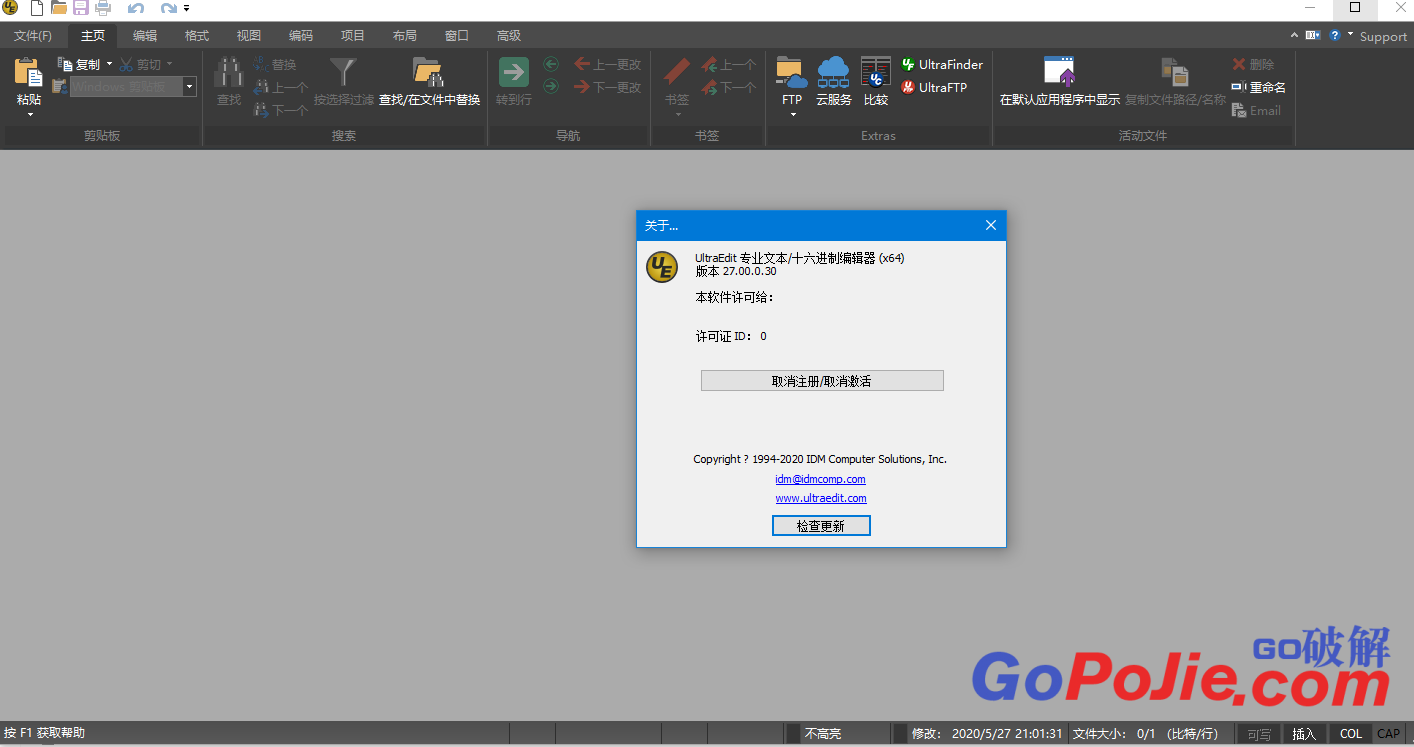Click the Support link at top right
Image resolution: width=1414 pixels, height=747 pixels.
click(1383, 36)
